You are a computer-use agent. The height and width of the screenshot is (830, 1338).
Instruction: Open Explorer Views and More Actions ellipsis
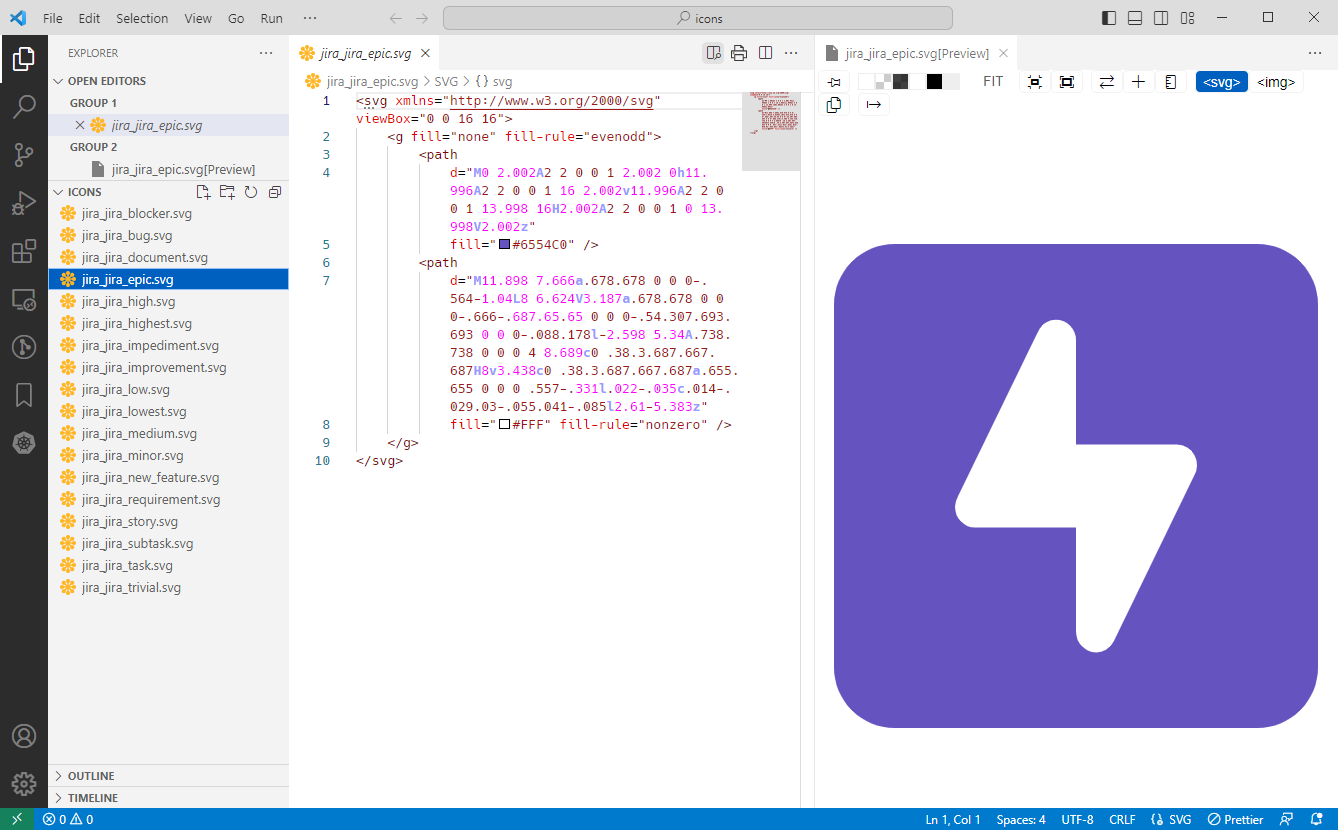[x=265, y=53]
